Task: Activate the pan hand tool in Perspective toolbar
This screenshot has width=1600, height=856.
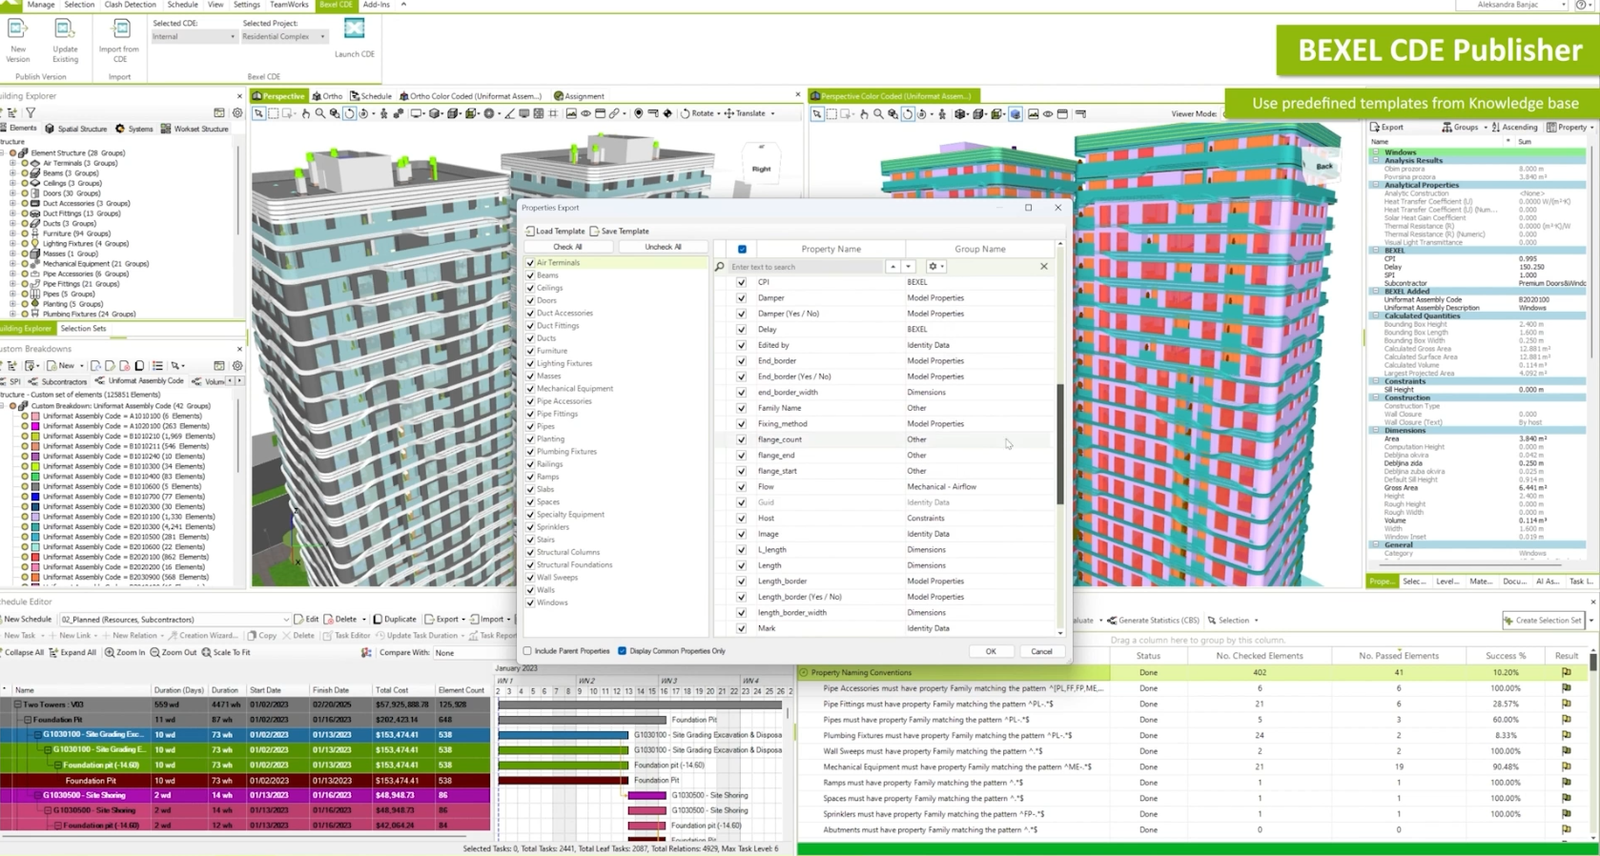Action: pos(305,114)
